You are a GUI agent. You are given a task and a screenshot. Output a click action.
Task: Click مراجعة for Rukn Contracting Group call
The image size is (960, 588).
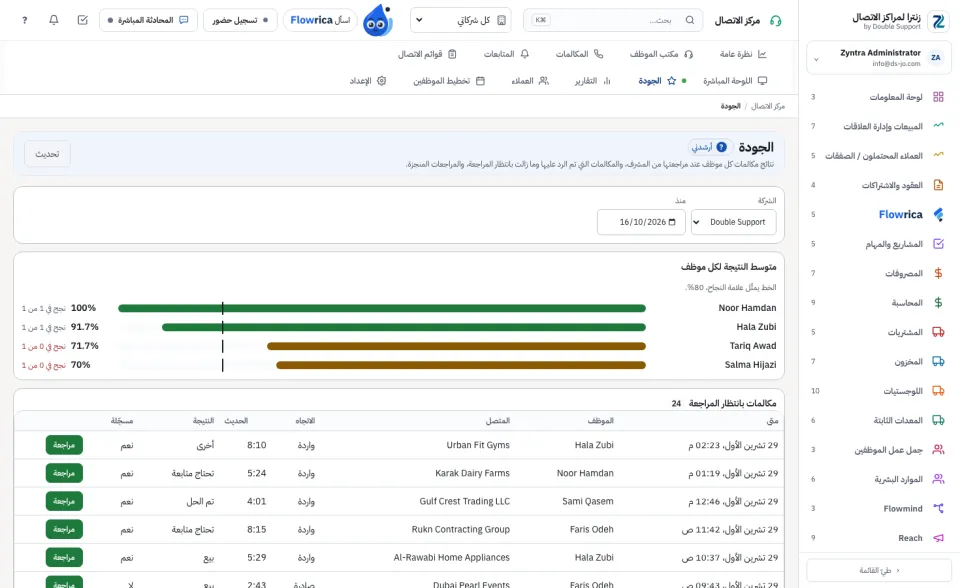pos(64,529)
